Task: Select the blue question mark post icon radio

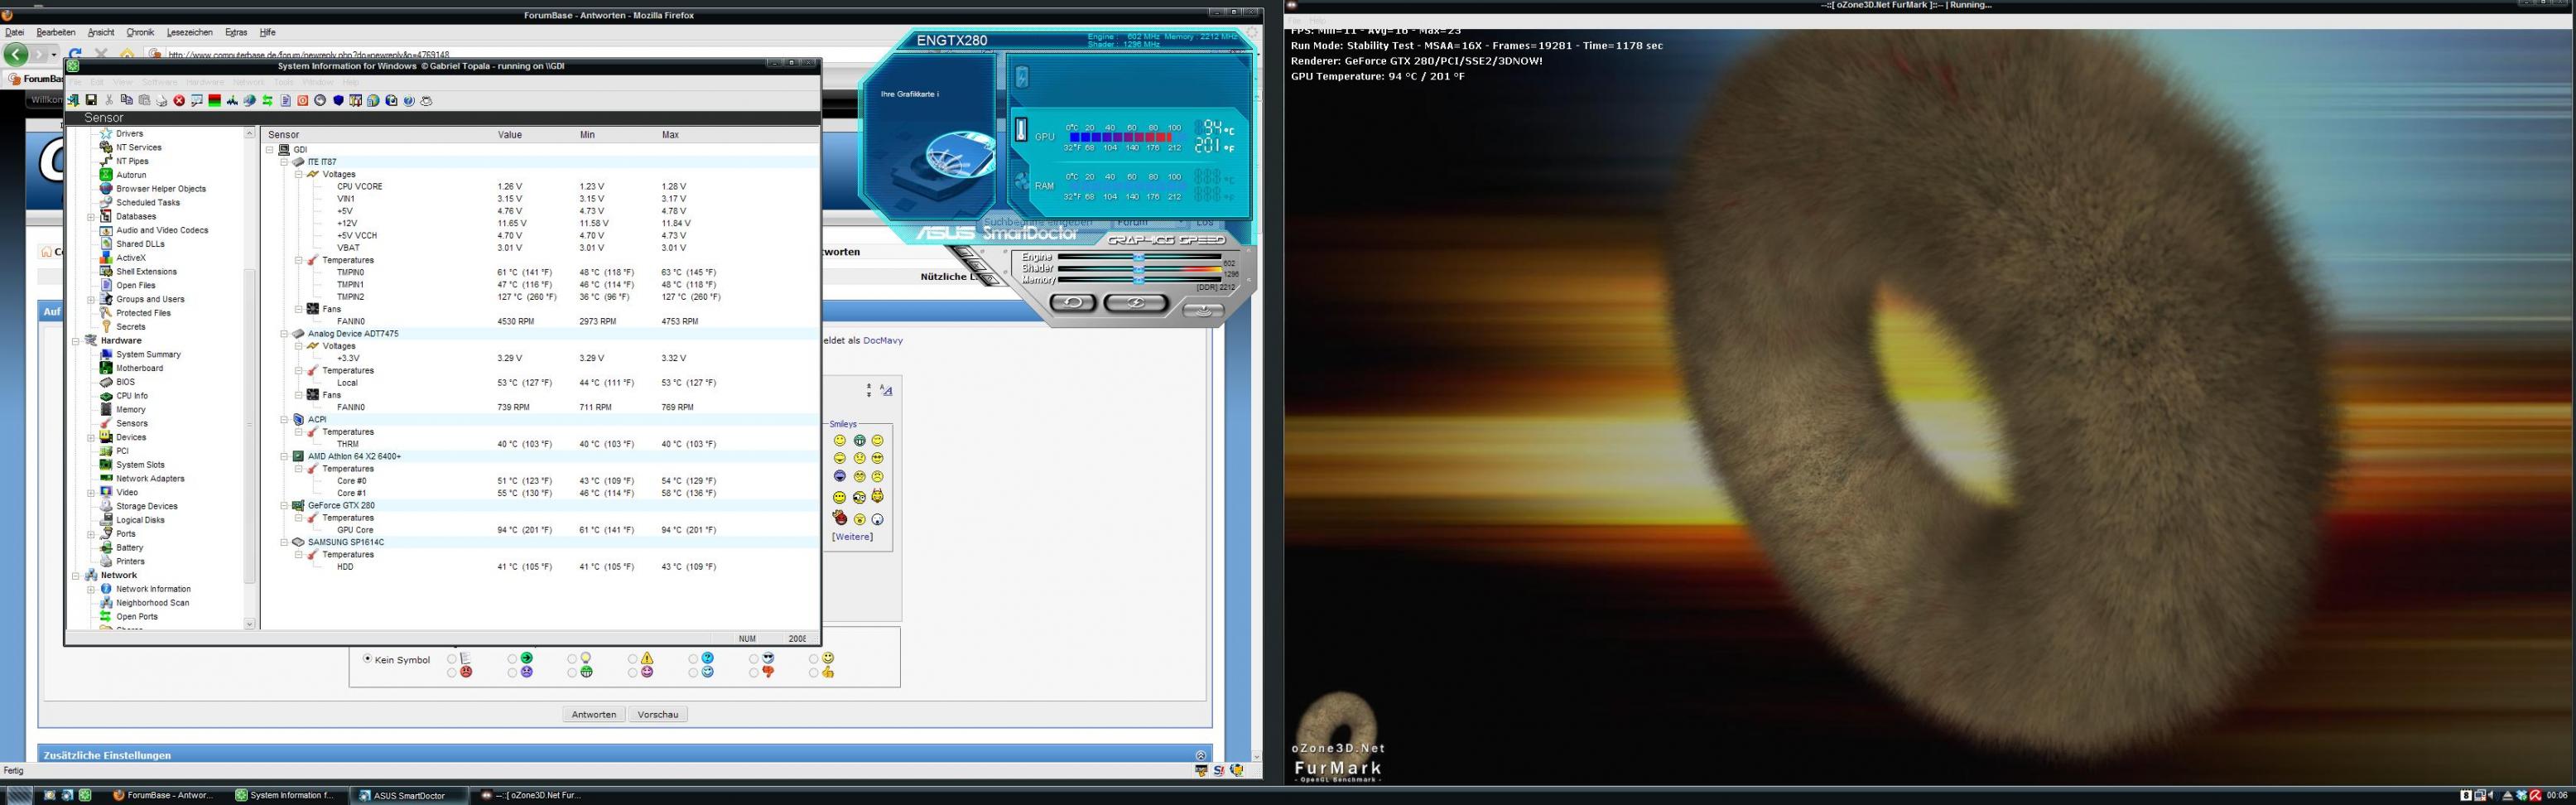Action: (x=694, y=659)
